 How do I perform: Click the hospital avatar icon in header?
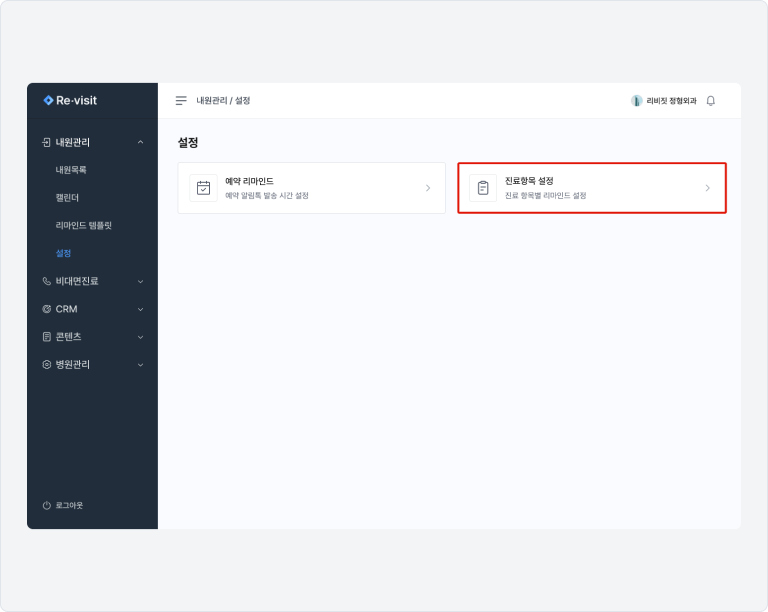pyautogui.click(x=636, y=101)
